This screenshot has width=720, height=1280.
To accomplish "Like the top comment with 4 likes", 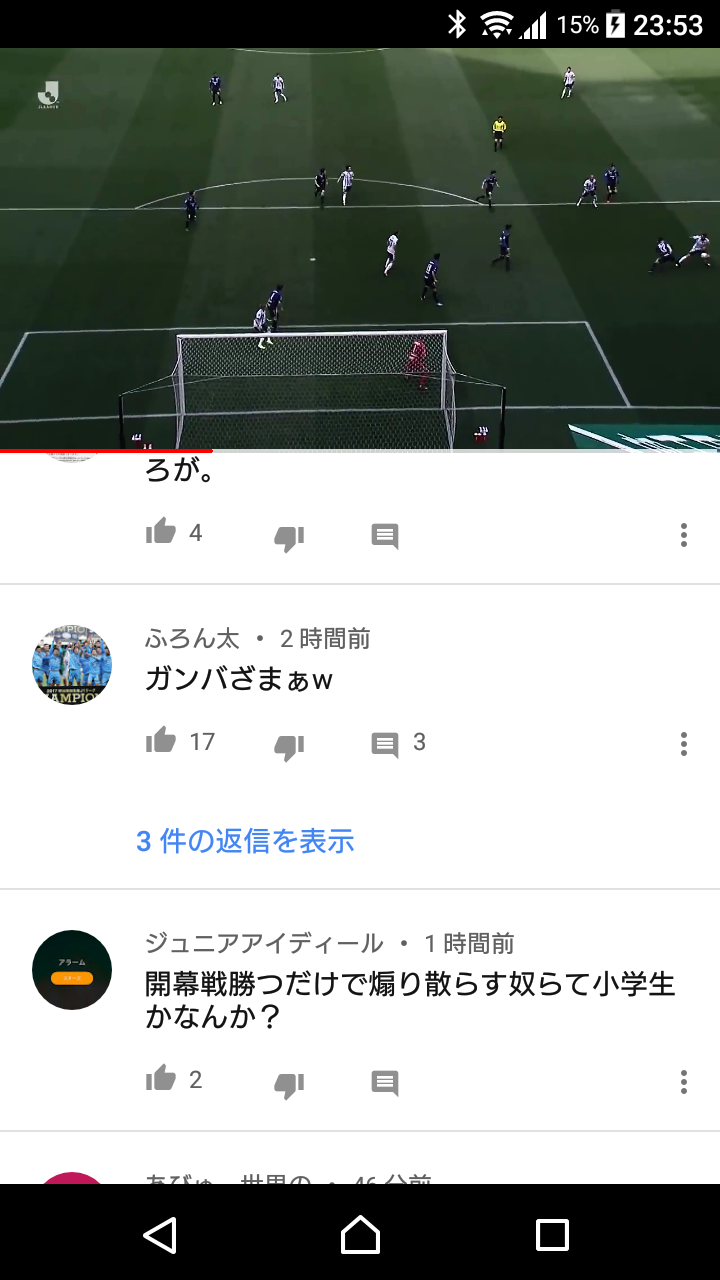I will (161, 533).
